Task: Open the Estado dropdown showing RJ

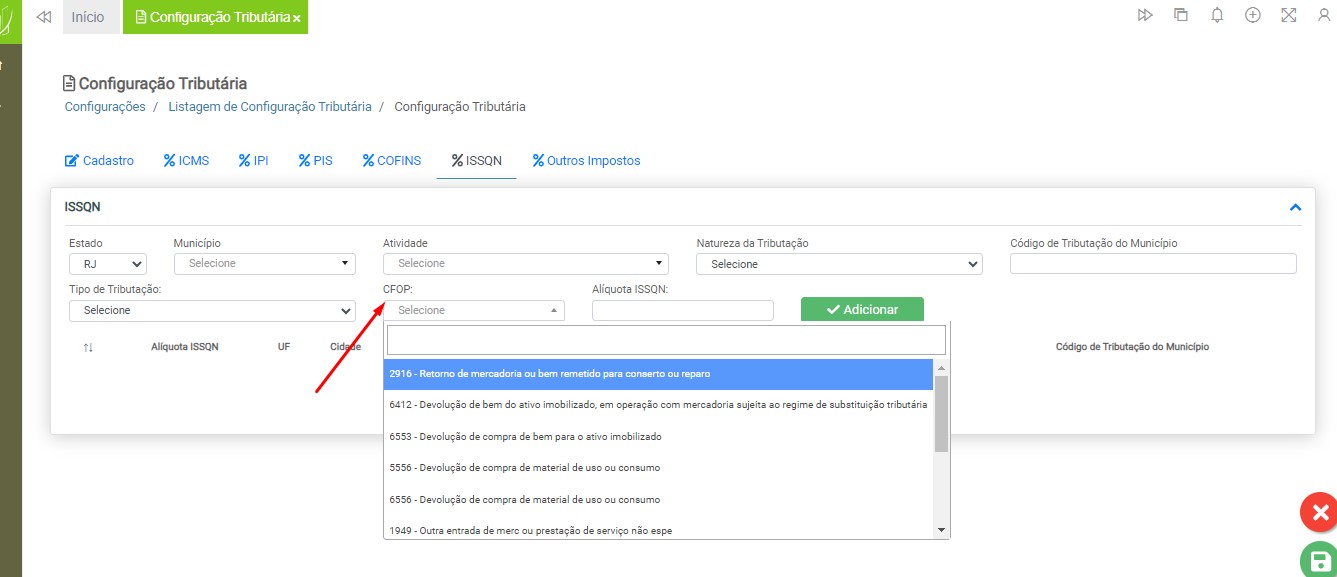Action: tap(108, 264)
